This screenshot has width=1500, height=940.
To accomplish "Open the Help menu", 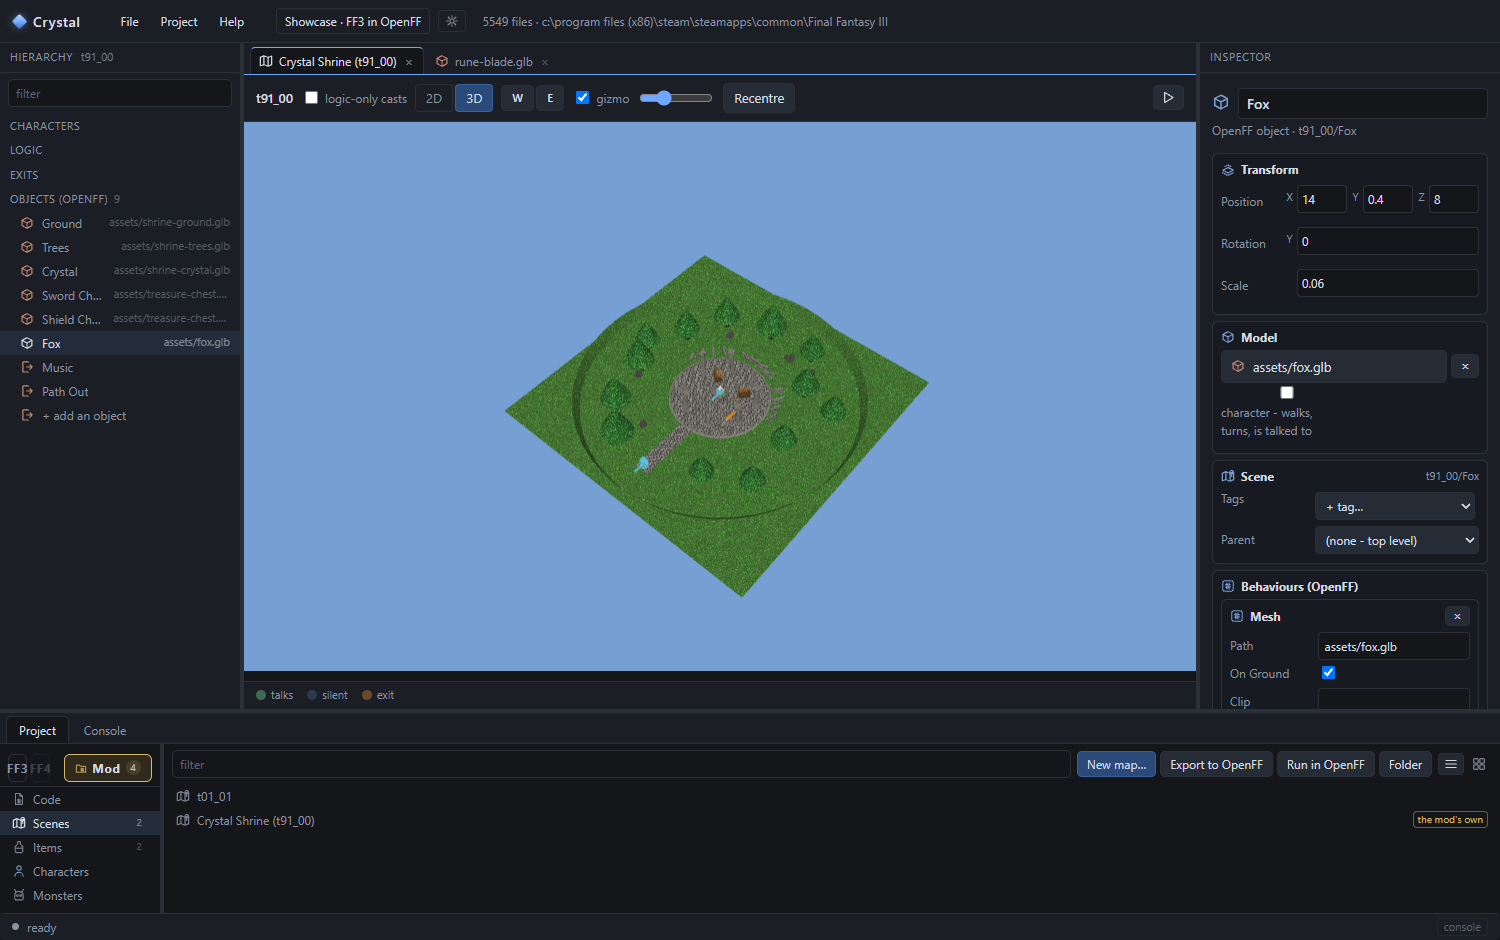I will coord(232,21).
